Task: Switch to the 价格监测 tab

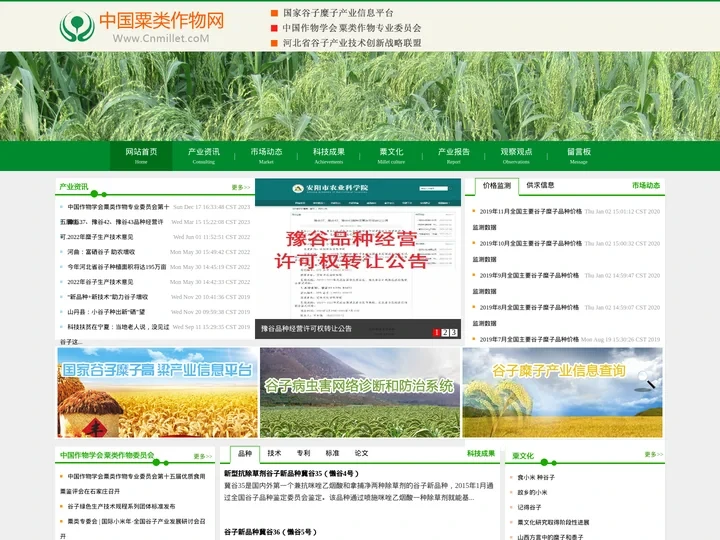Action: (x=496, y=186)
